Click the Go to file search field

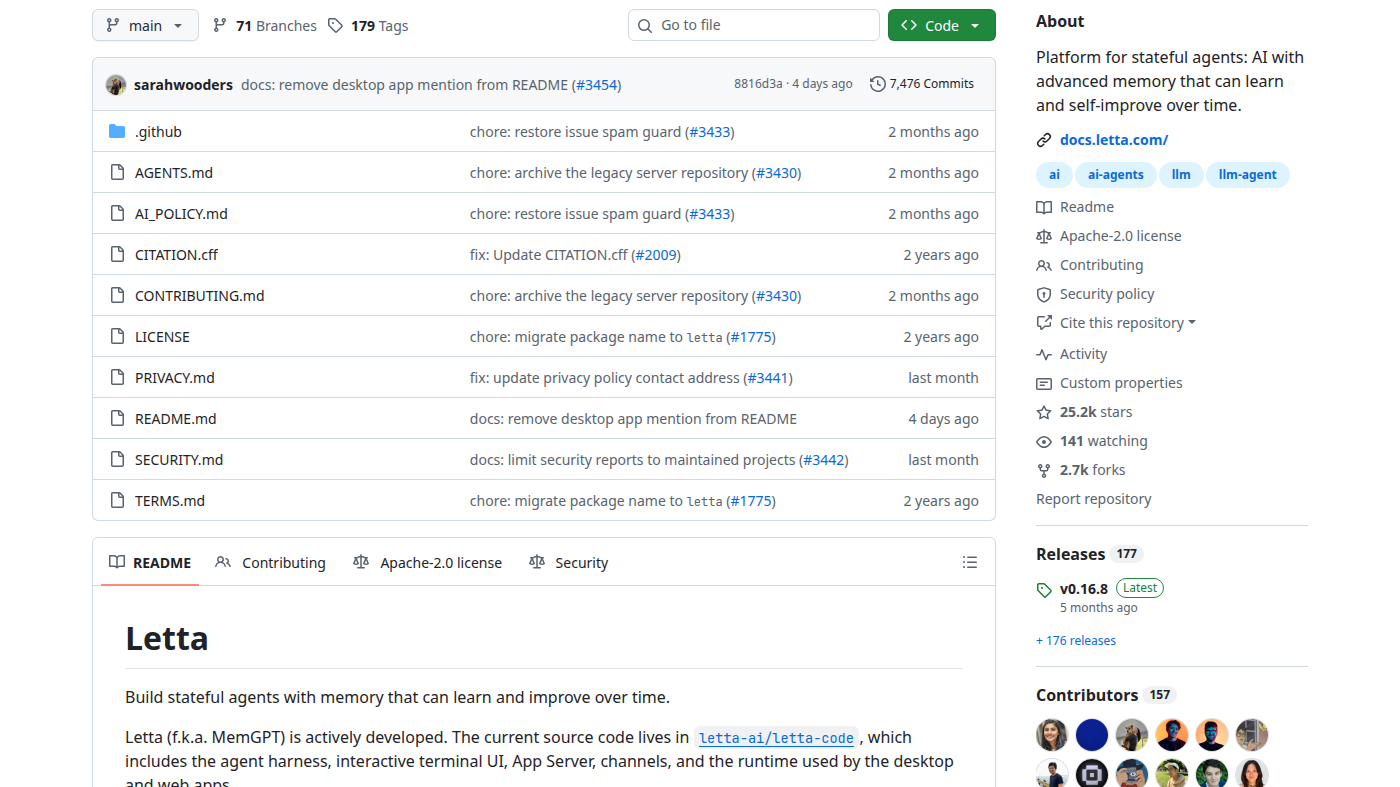pyautogui.click(x=754, y=26)
